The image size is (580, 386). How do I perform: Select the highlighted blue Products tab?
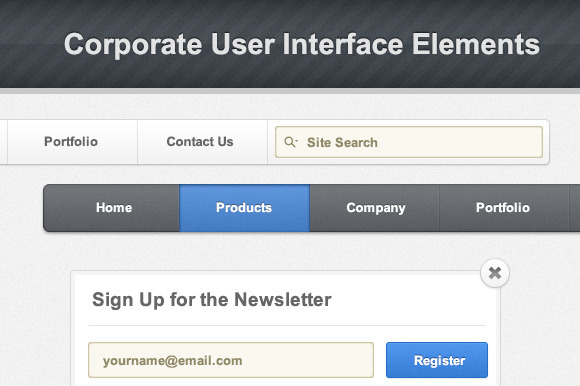pos(244,208)
